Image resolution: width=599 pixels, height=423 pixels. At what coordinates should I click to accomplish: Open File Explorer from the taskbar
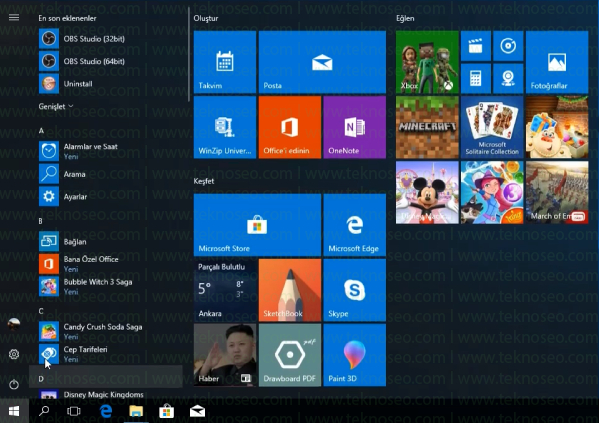tap(136, 411)
